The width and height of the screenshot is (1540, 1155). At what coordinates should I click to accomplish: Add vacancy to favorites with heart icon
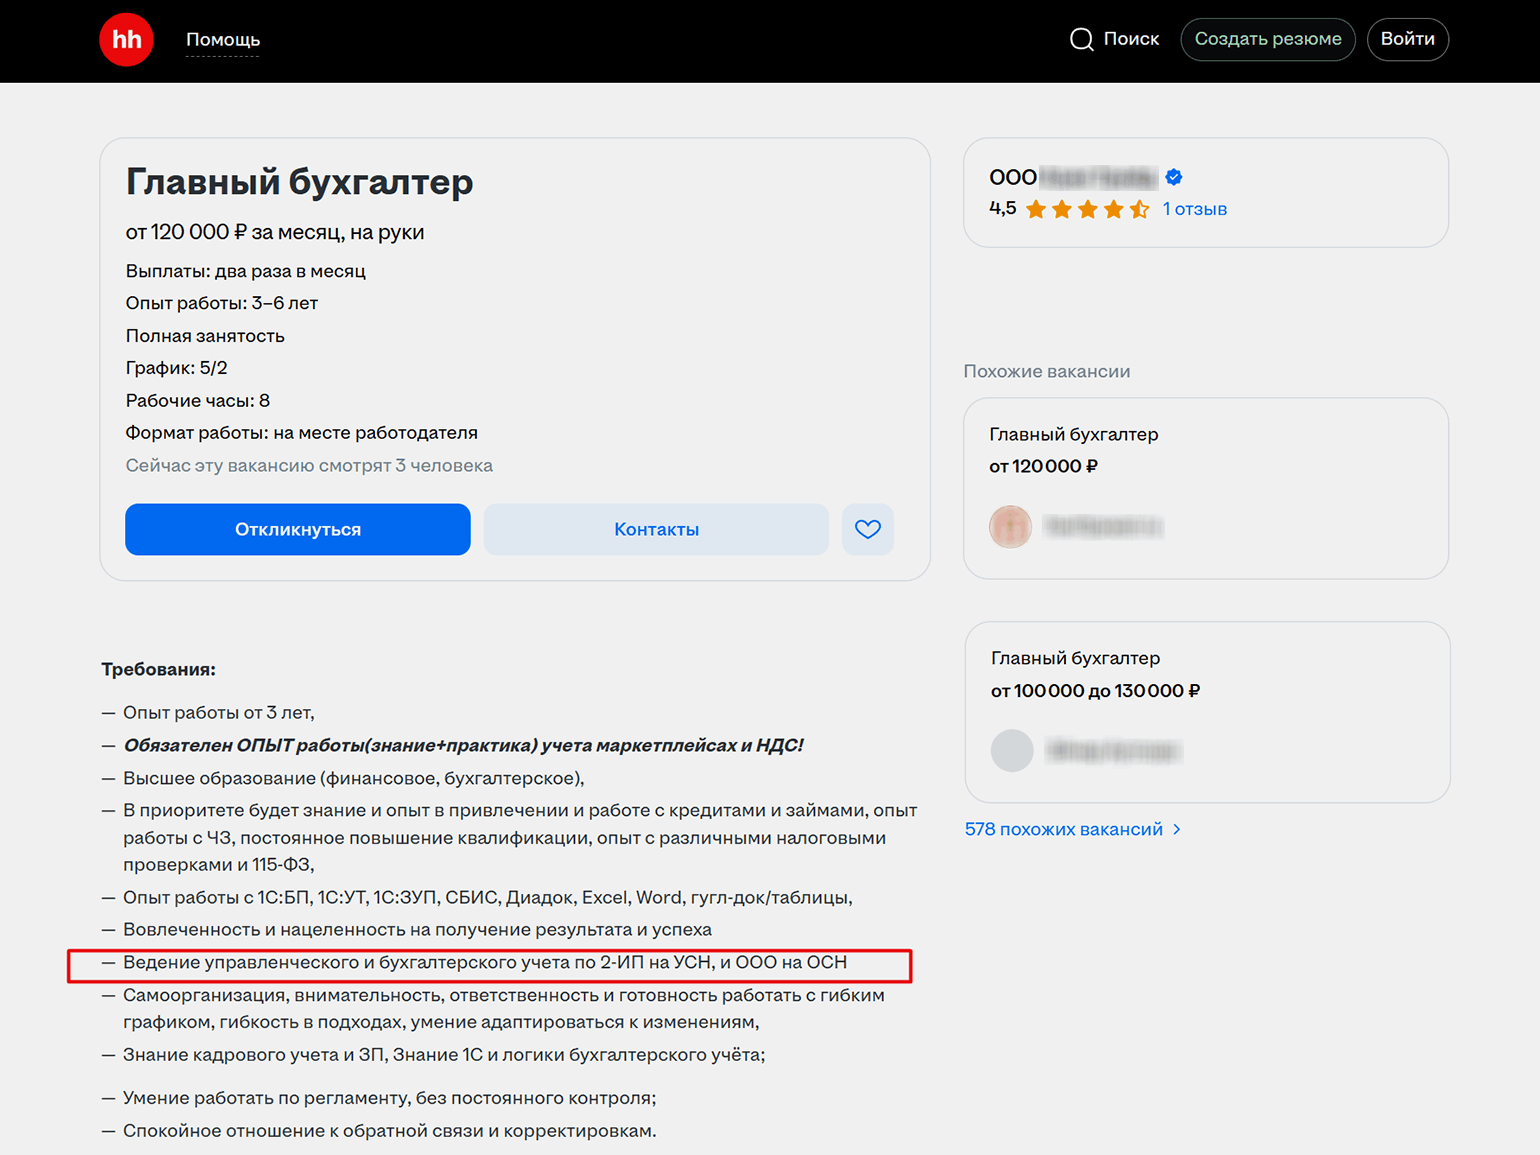tap(867, 529)
